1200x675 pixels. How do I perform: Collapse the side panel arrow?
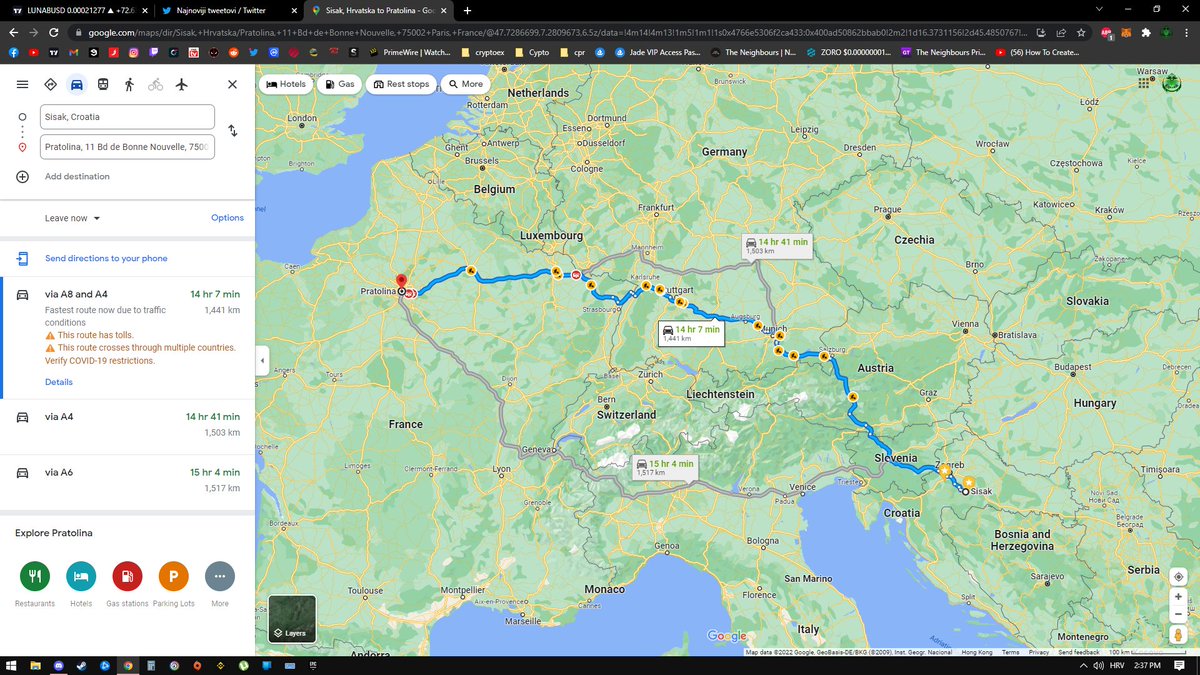coord(262,360)
